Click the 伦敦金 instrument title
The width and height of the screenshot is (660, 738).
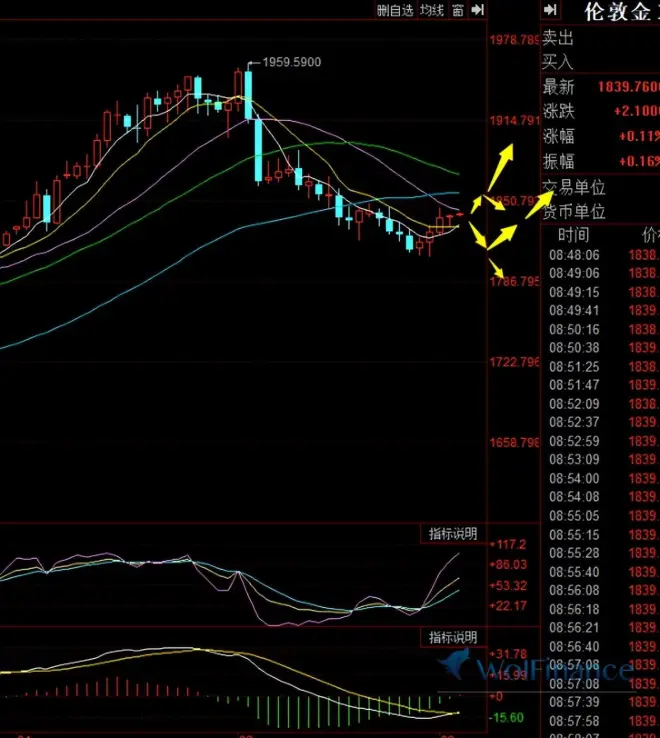tap(621, 12)
